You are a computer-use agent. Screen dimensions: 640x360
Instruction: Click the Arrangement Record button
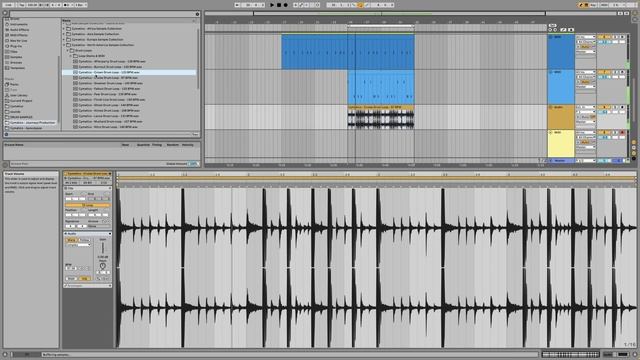coord(285,5)
